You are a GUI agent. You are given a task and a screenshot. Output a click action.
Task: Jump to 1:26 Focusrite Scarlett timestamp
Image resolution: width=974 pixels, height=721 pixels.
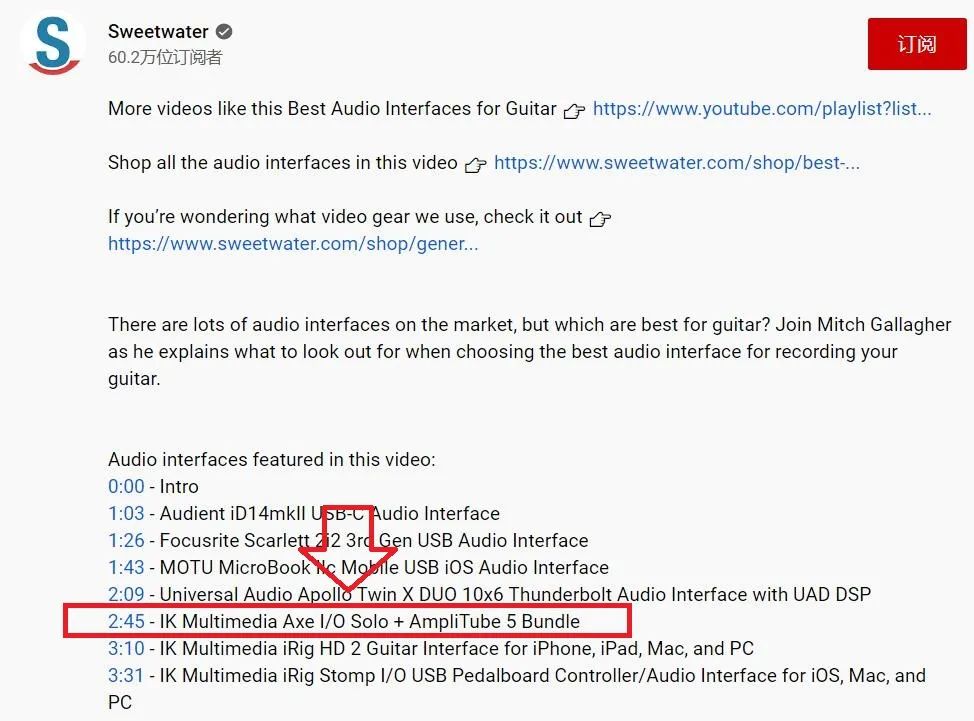(126, 540)
